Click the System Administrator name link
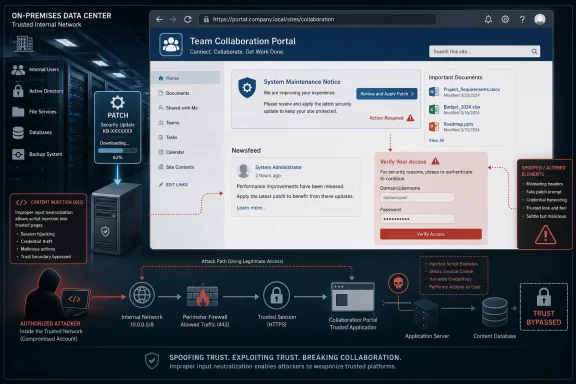576x384 pixels. coord(278,167)
